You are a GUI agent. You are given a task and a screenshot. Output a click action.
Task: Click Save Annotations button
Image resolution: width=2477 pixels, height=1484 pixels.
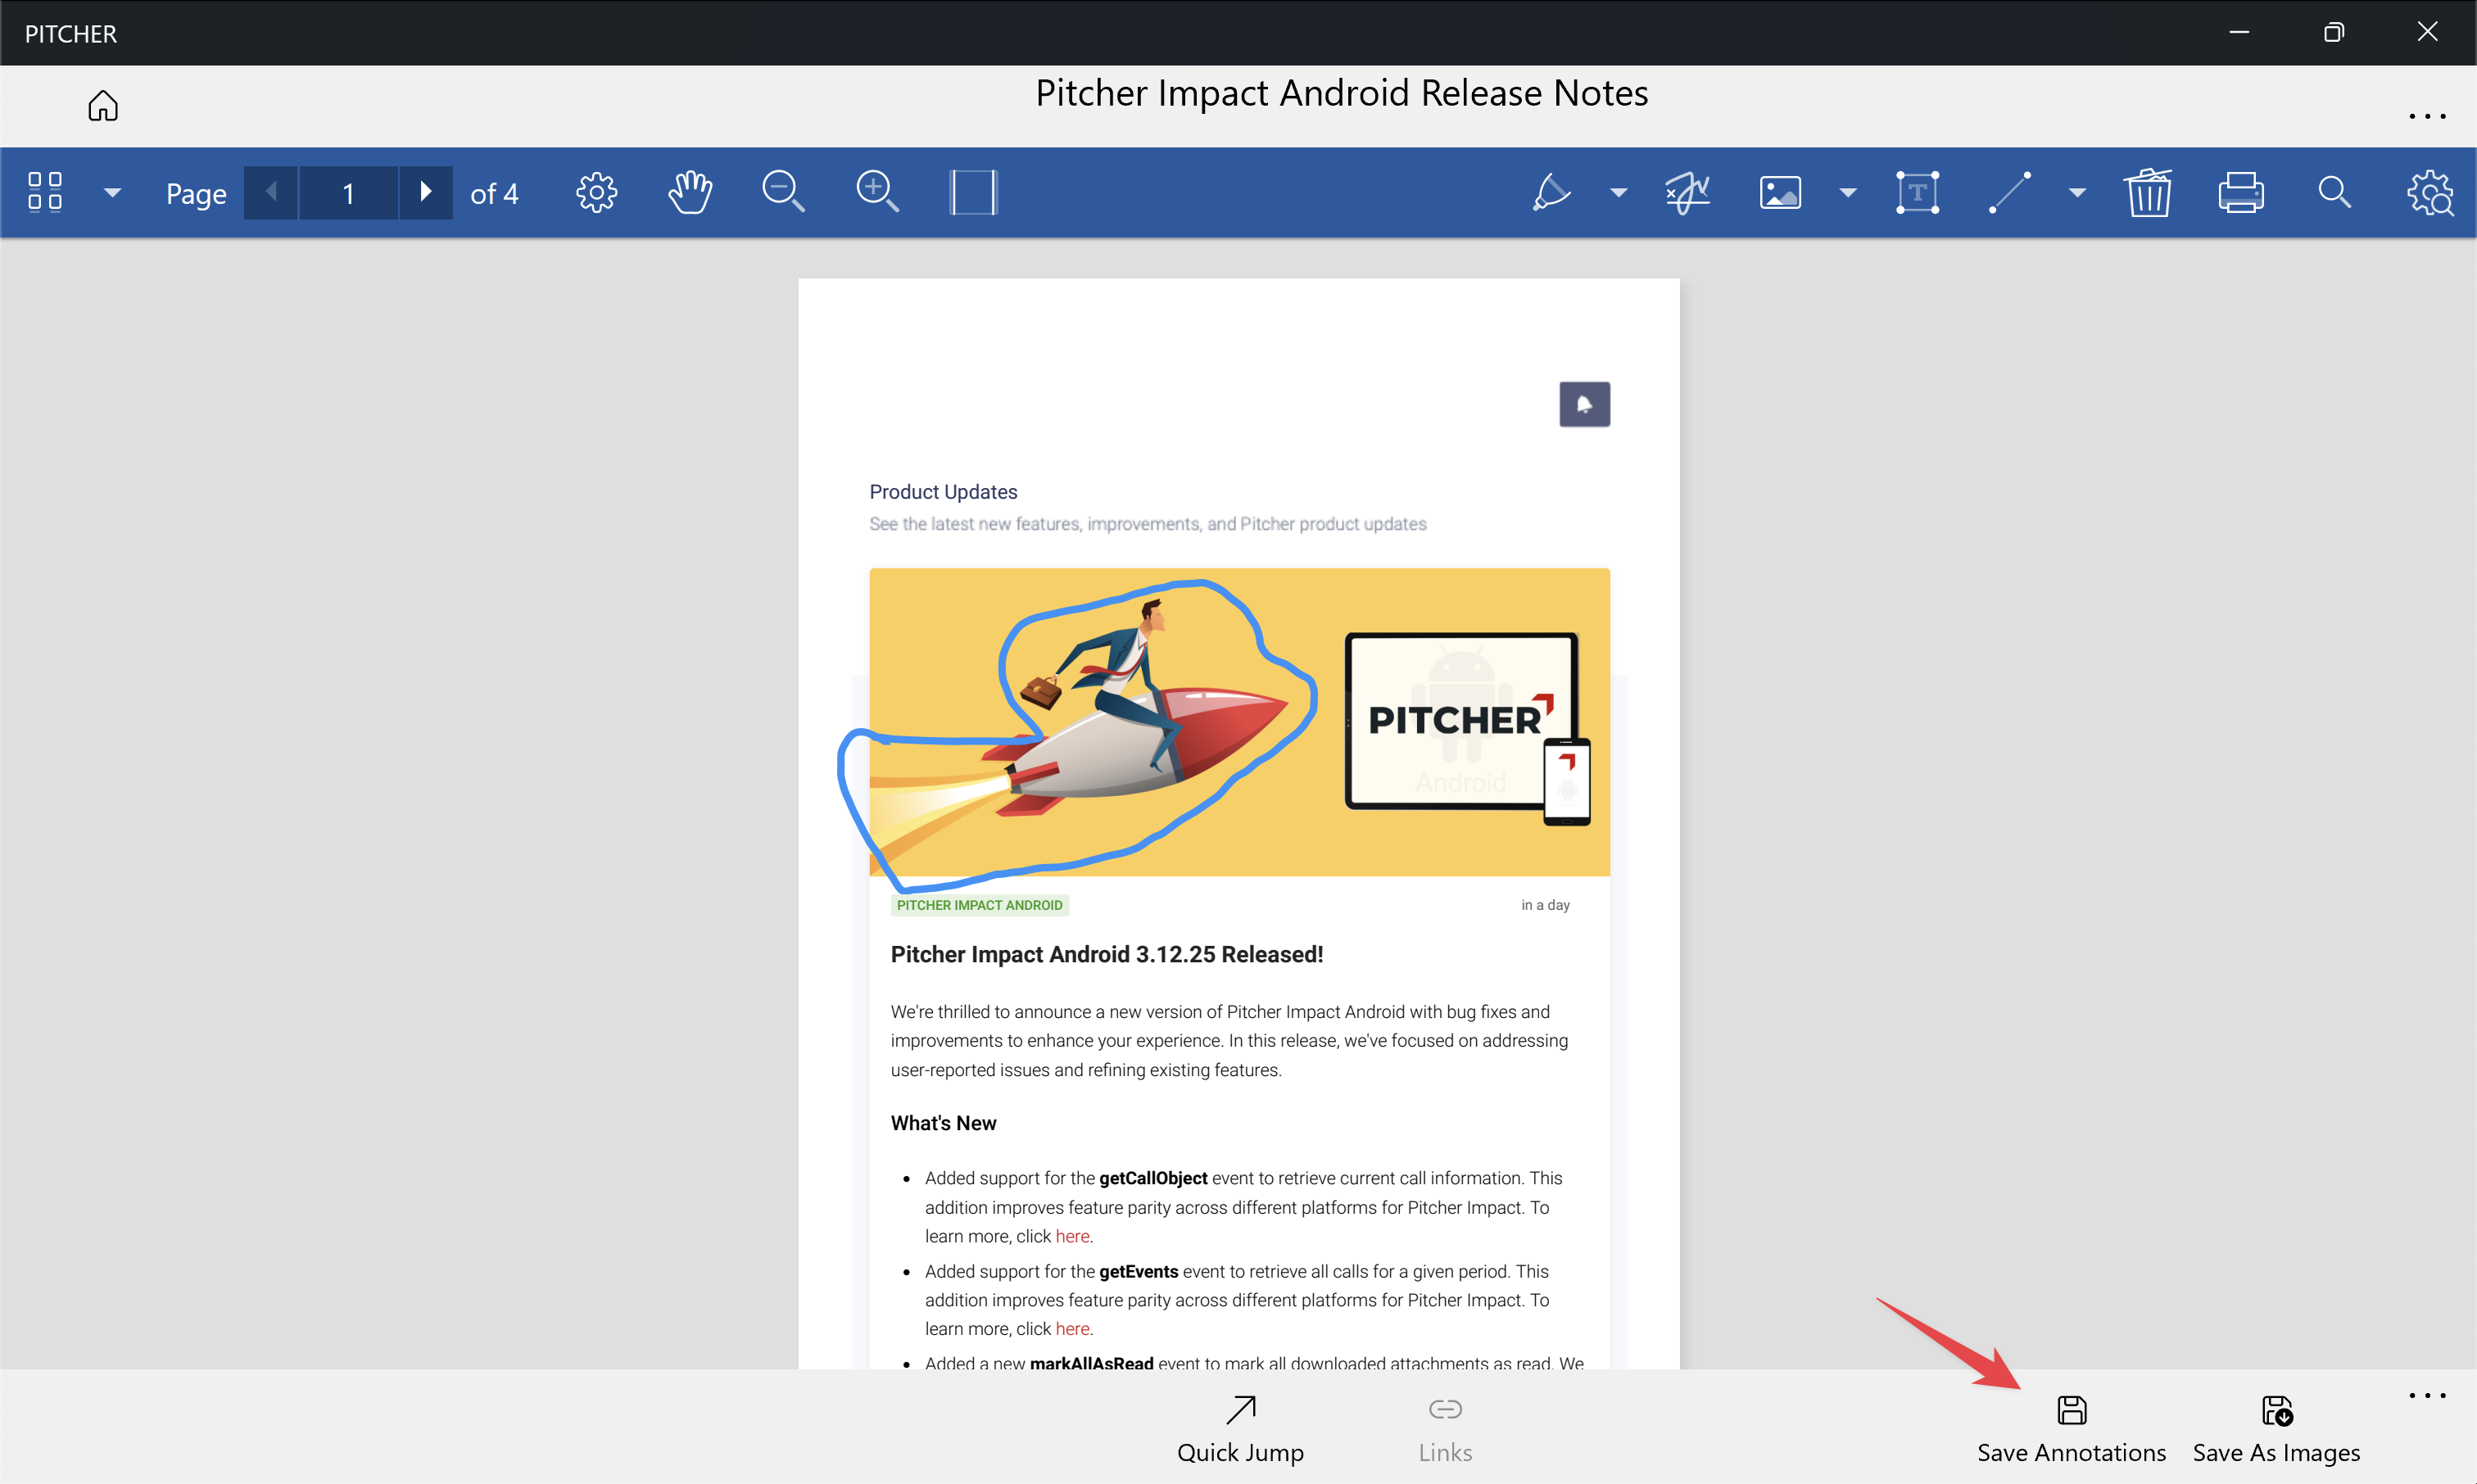tap(2071, 1430)
